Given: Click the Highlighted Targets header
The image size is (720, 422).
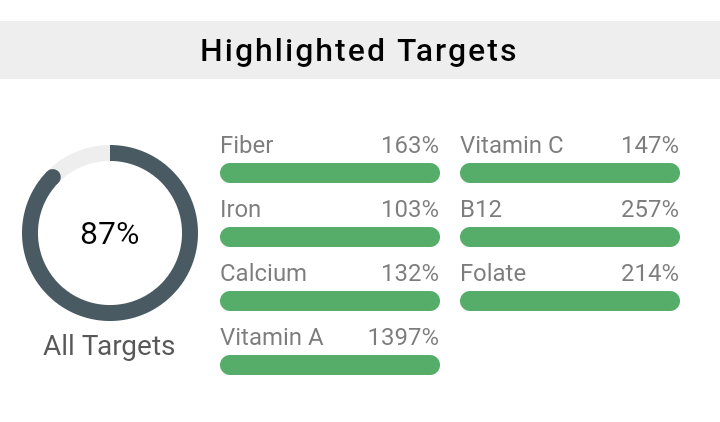Looking at the screenshot, I should click(359, 50).
